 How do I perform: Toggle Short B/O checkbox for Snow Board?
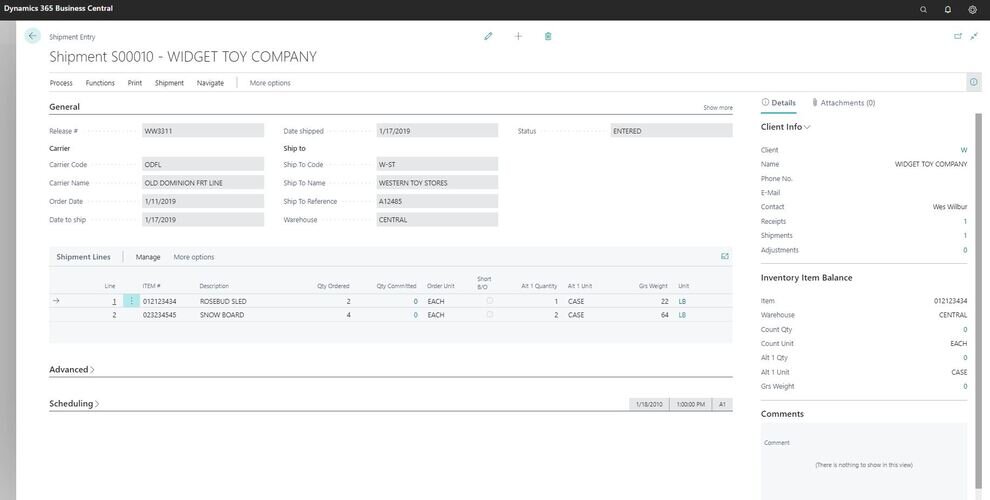coord(489,315)
